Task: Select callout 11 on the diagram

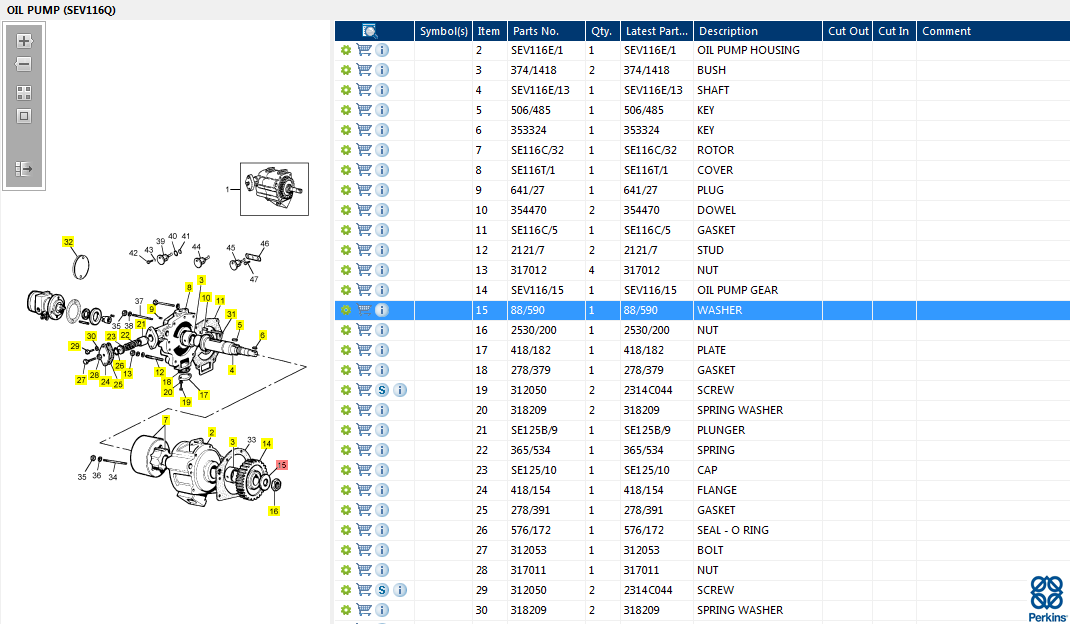Action: pyautogui.click(x=220, y=300)
